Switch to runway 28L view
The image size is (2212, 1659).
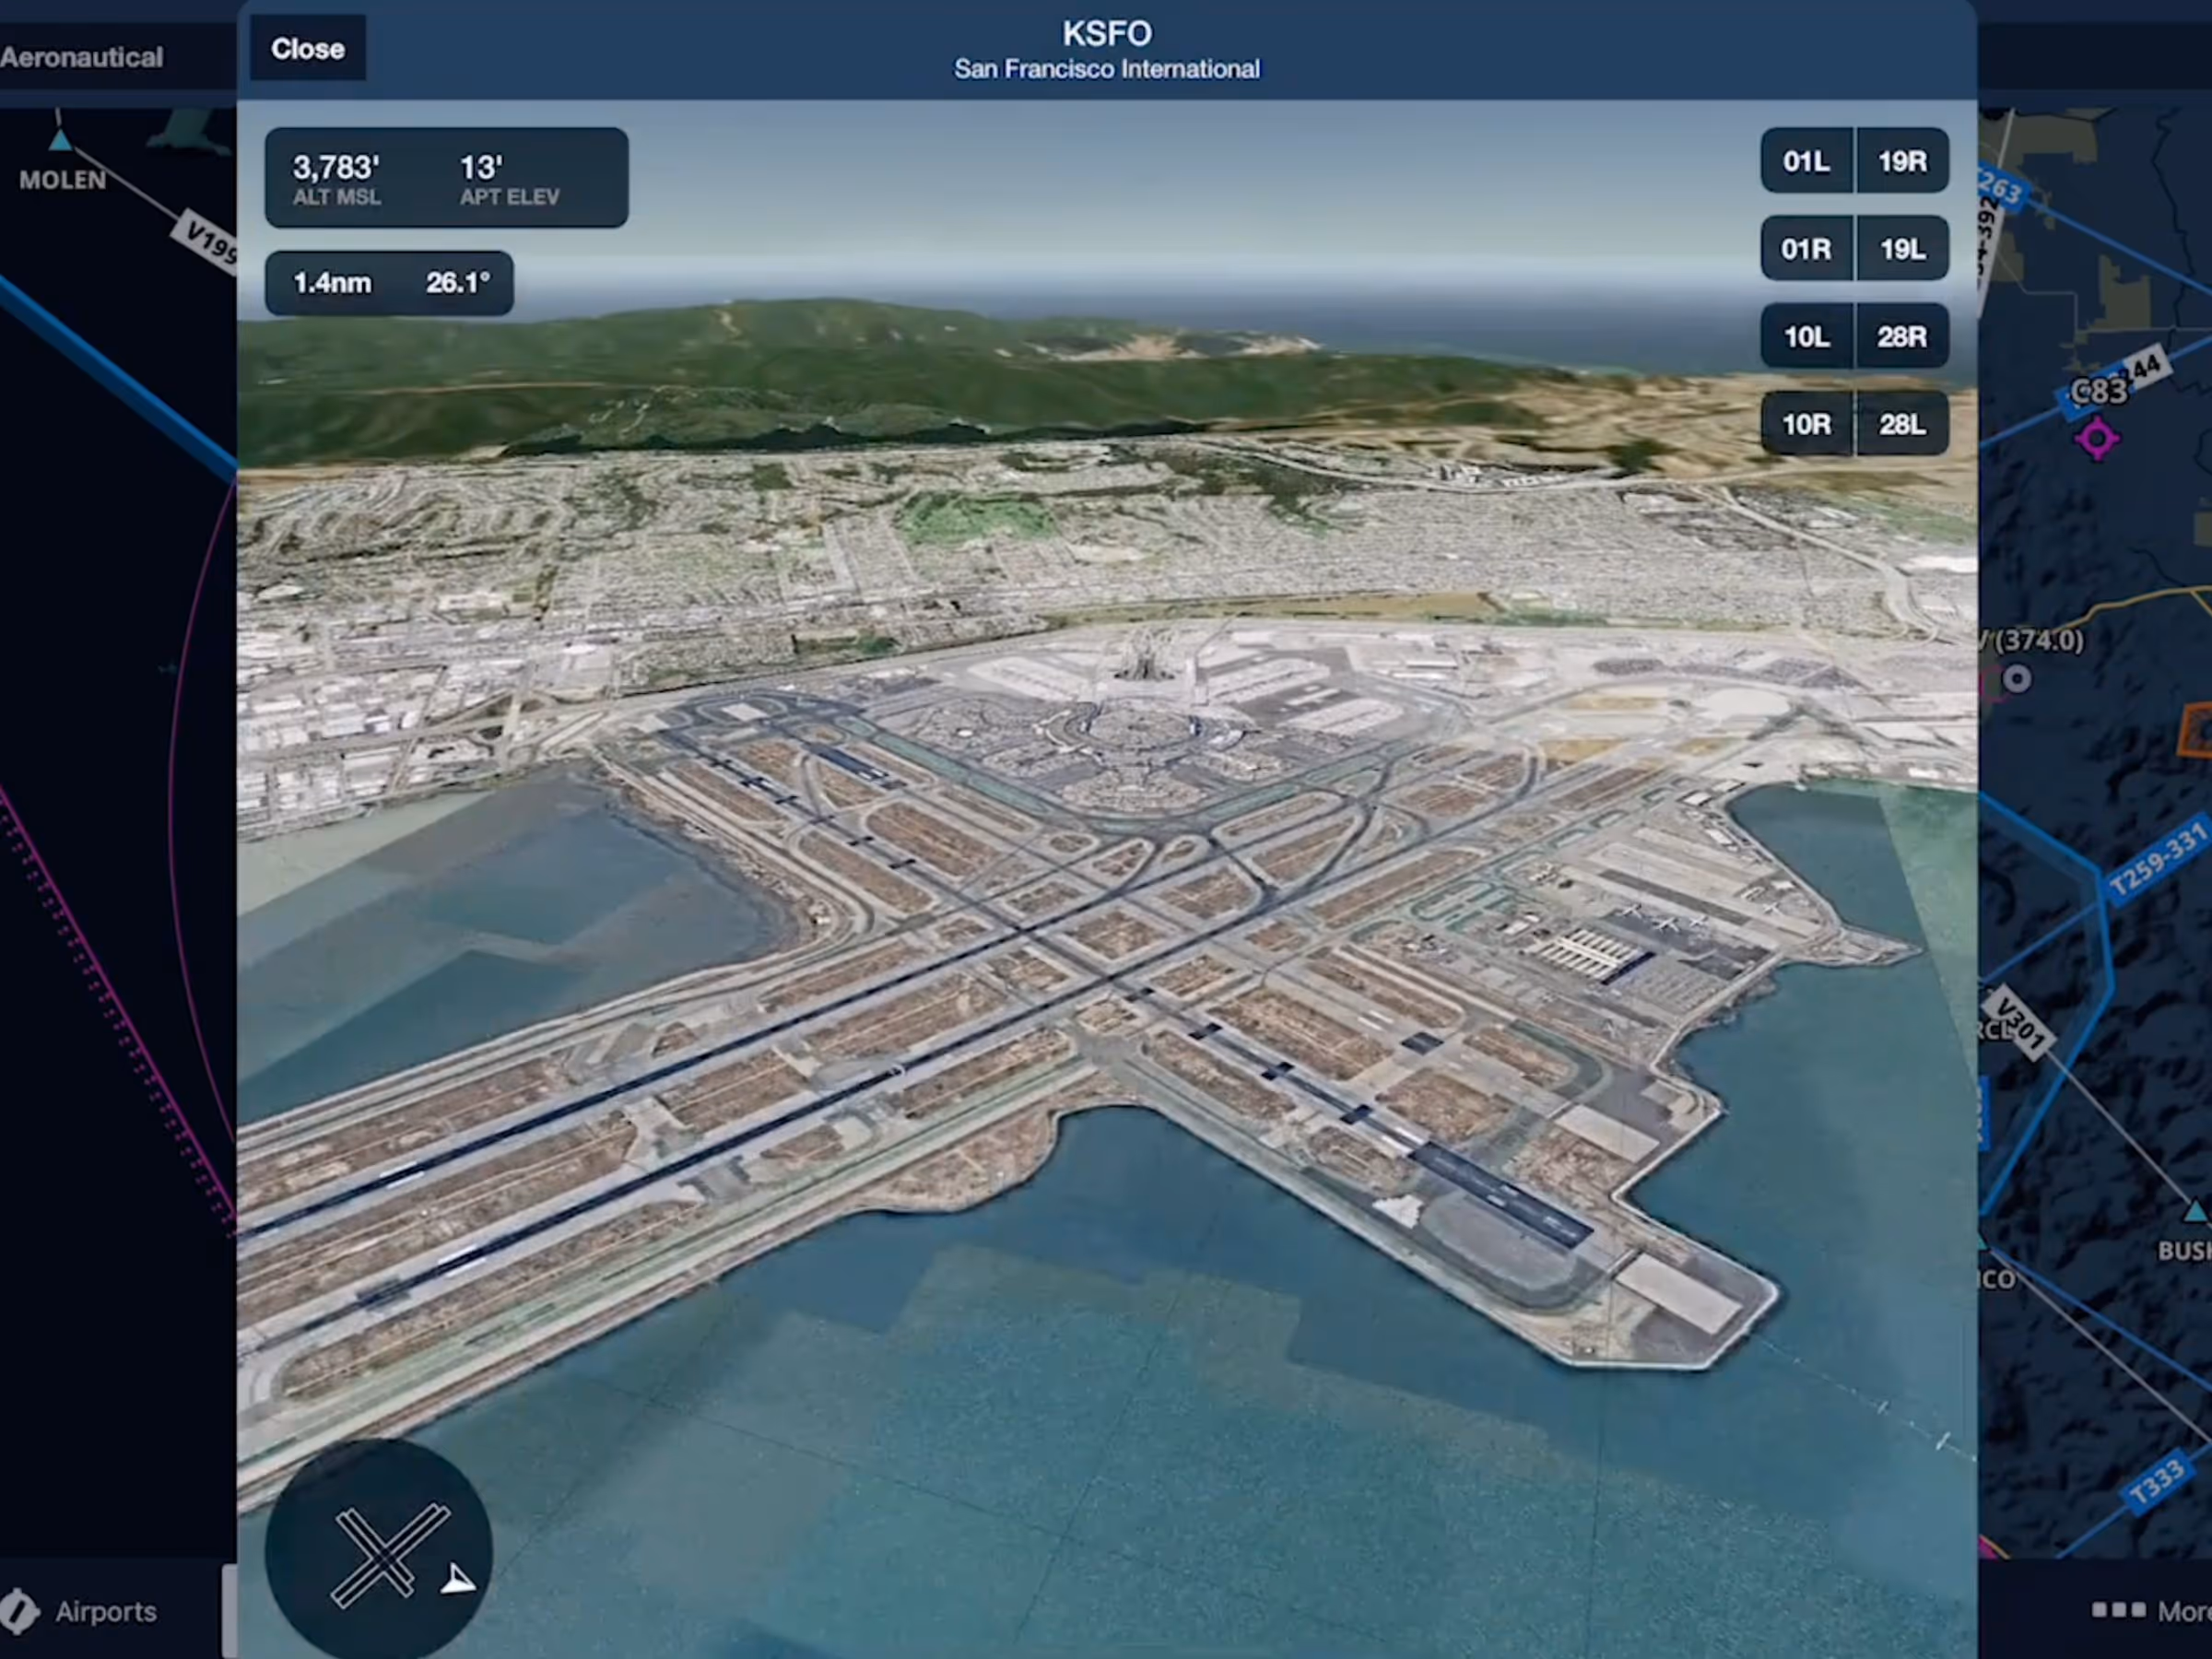pyautogui.click(x=1901, y=424)
